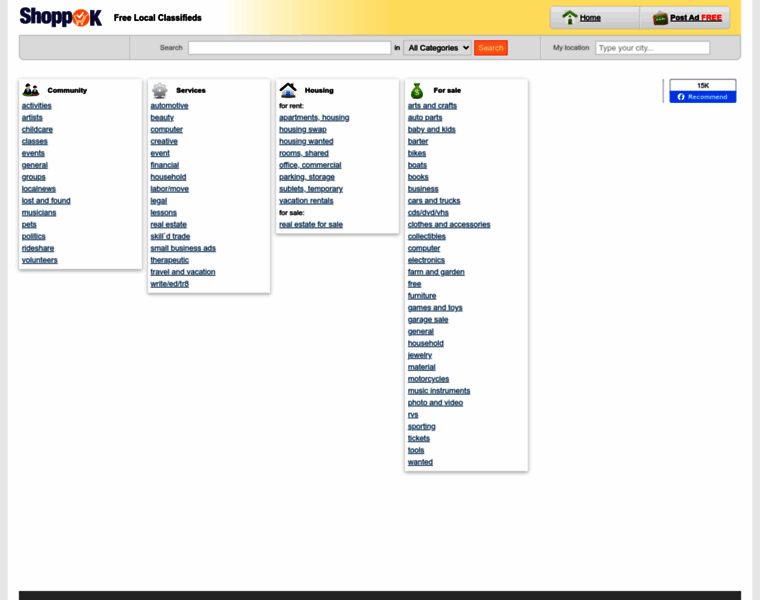
Task: Go to the Home page link
Action: (x=590, y=17)
